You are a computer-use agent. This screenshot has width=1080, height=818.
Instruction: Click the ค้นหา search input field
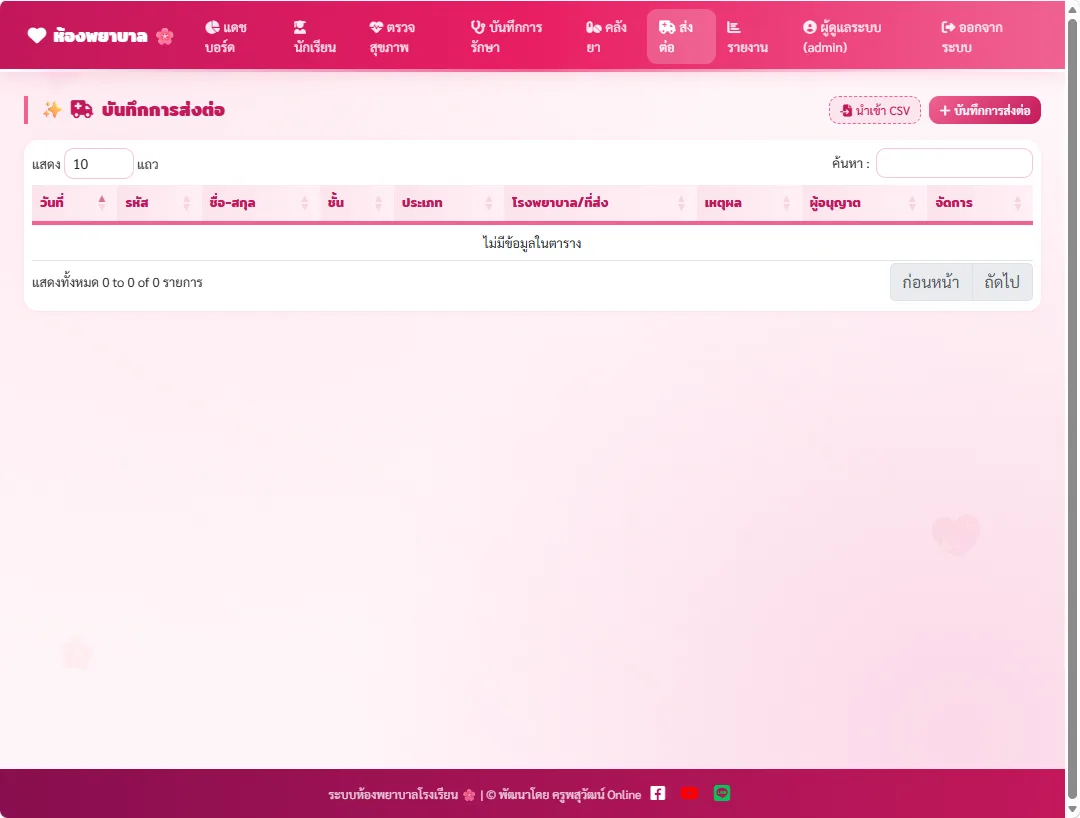(954, 163)
